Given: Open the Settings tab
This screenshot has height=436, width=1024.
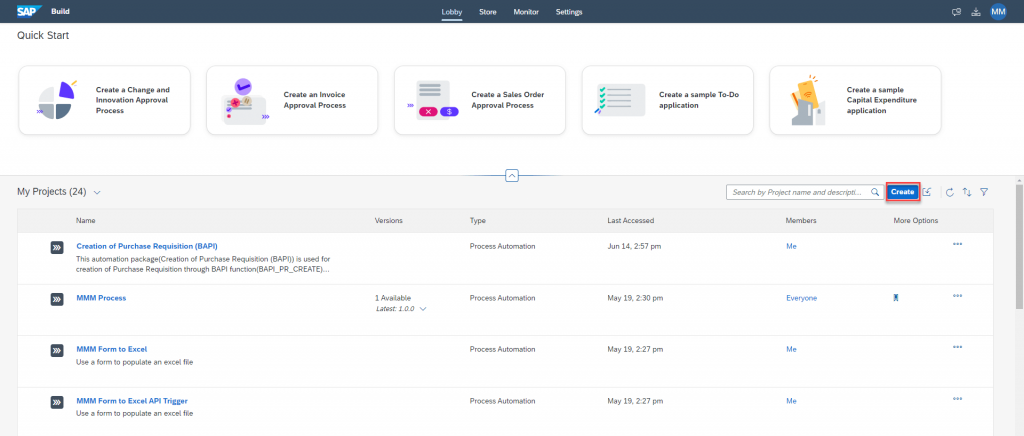Looking at the screenshot, I should tap(569, 12).
